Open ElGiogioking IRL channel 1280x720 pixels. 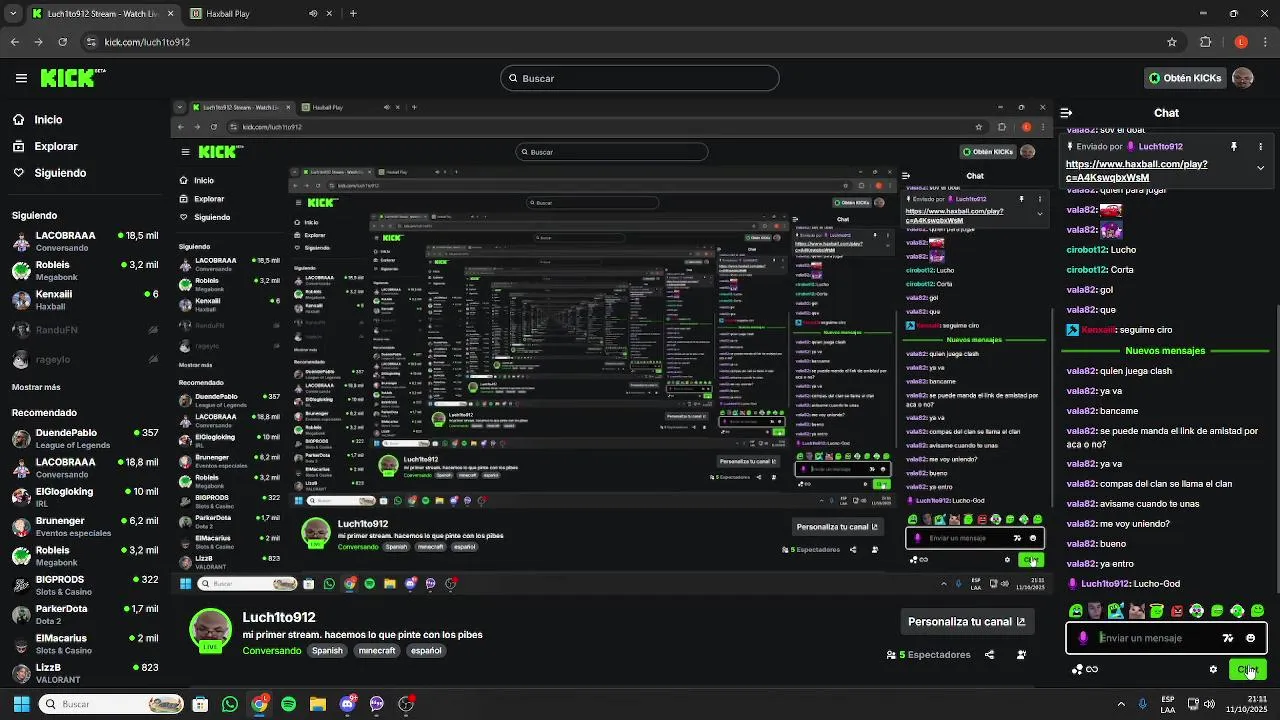tap(84, 497)
